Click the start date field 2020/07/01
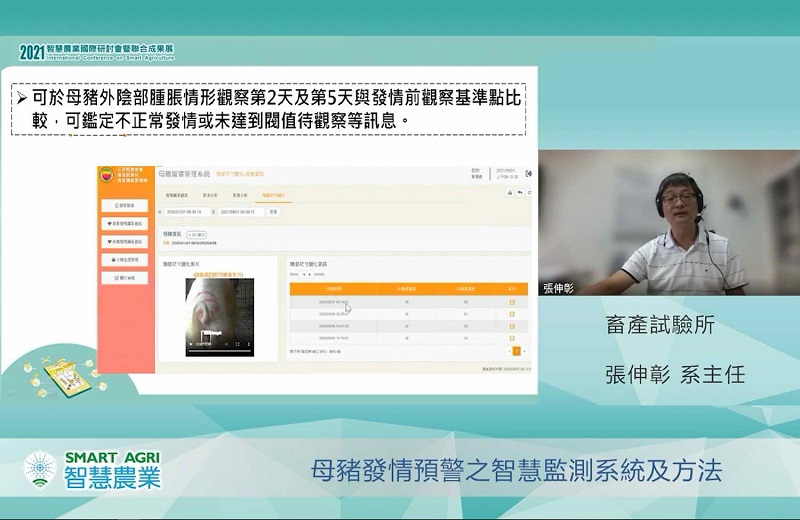 tap(186, 212)
